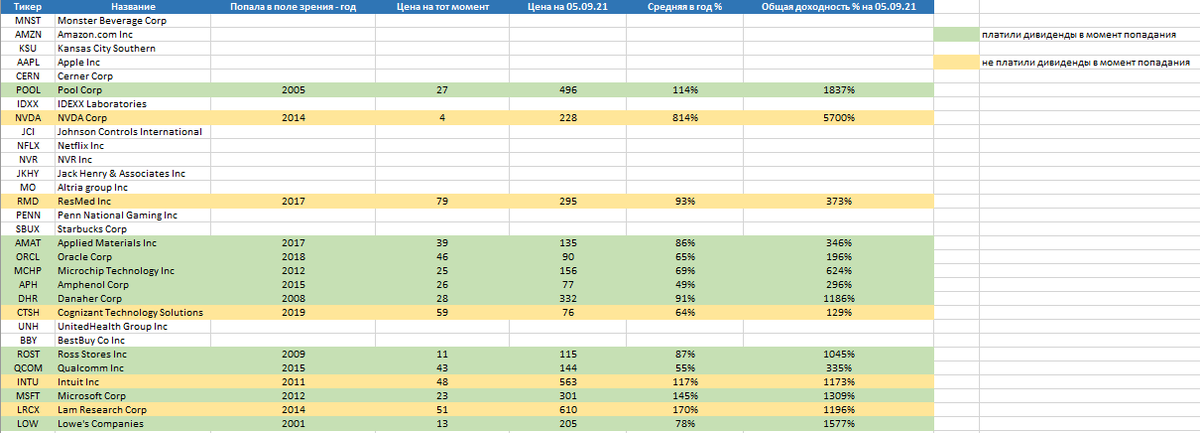Select 'Общая доходность % на 05.09.21' header

pyautogui.click(x=839, y=6)
